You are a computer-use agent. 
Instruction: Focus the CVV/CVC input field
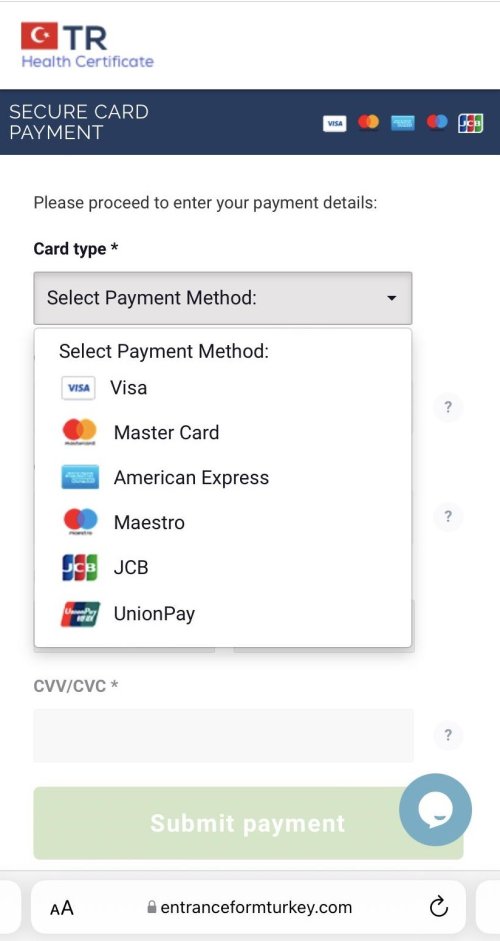(x=223, y=735)
